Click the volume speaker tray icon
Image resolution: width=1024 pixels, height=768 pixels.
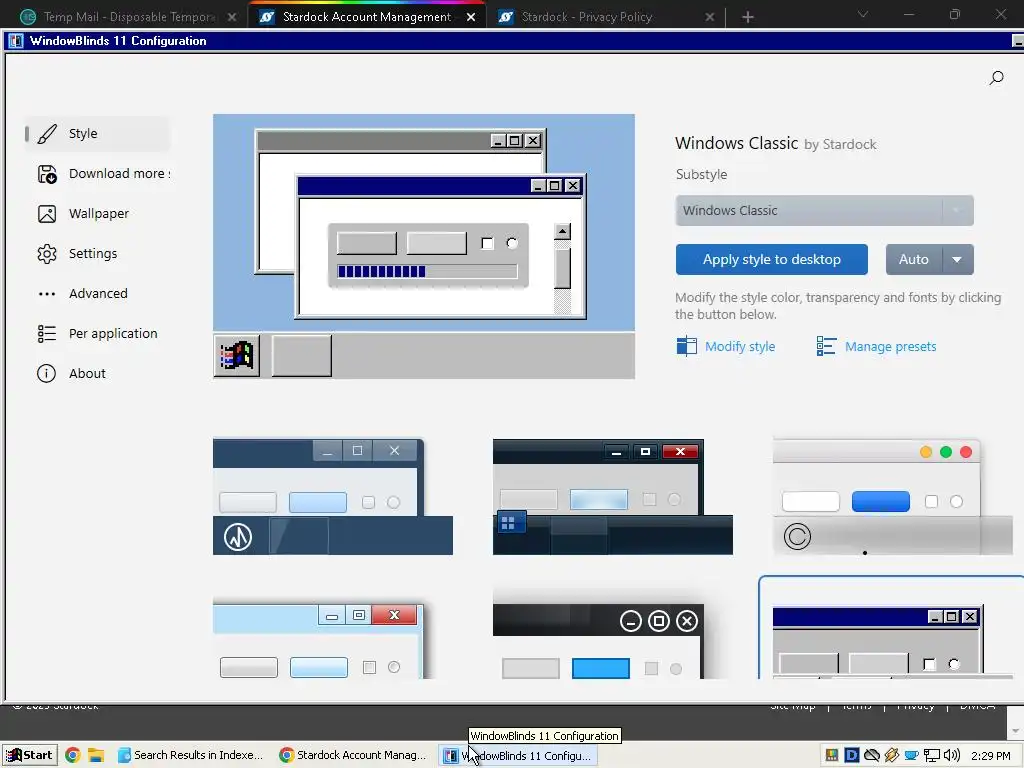[x=952, y=756]
